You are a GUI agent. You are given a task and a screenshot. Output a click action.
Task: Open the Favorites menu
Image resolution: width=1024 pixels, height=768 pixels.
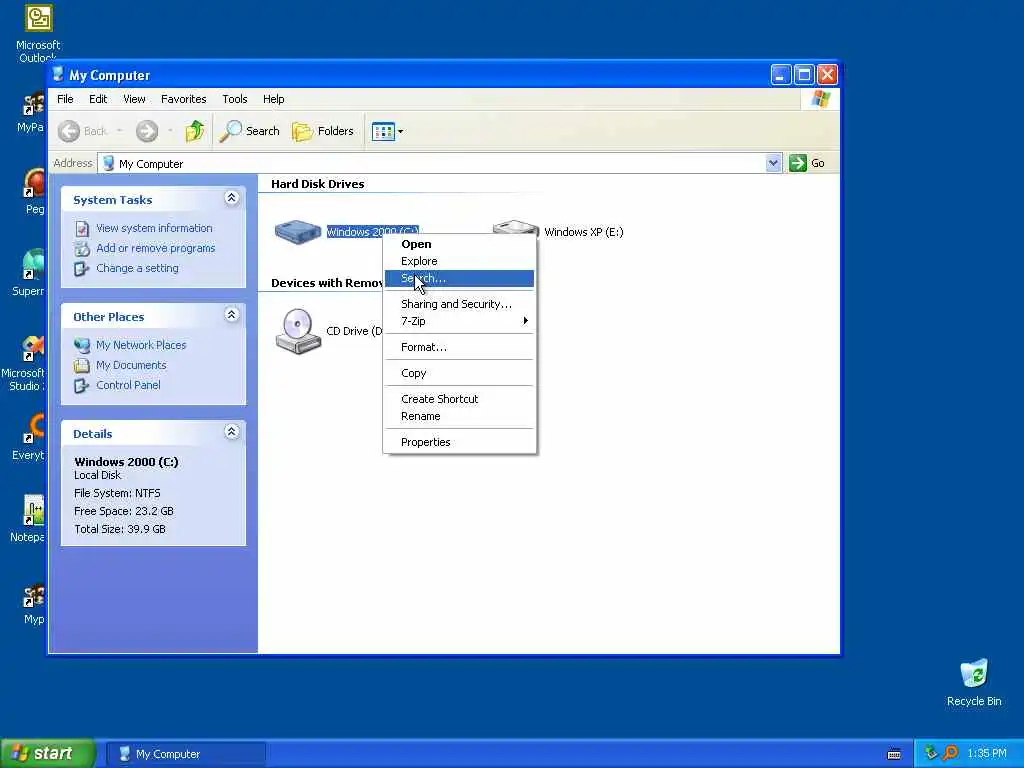(x=184, y=99)
